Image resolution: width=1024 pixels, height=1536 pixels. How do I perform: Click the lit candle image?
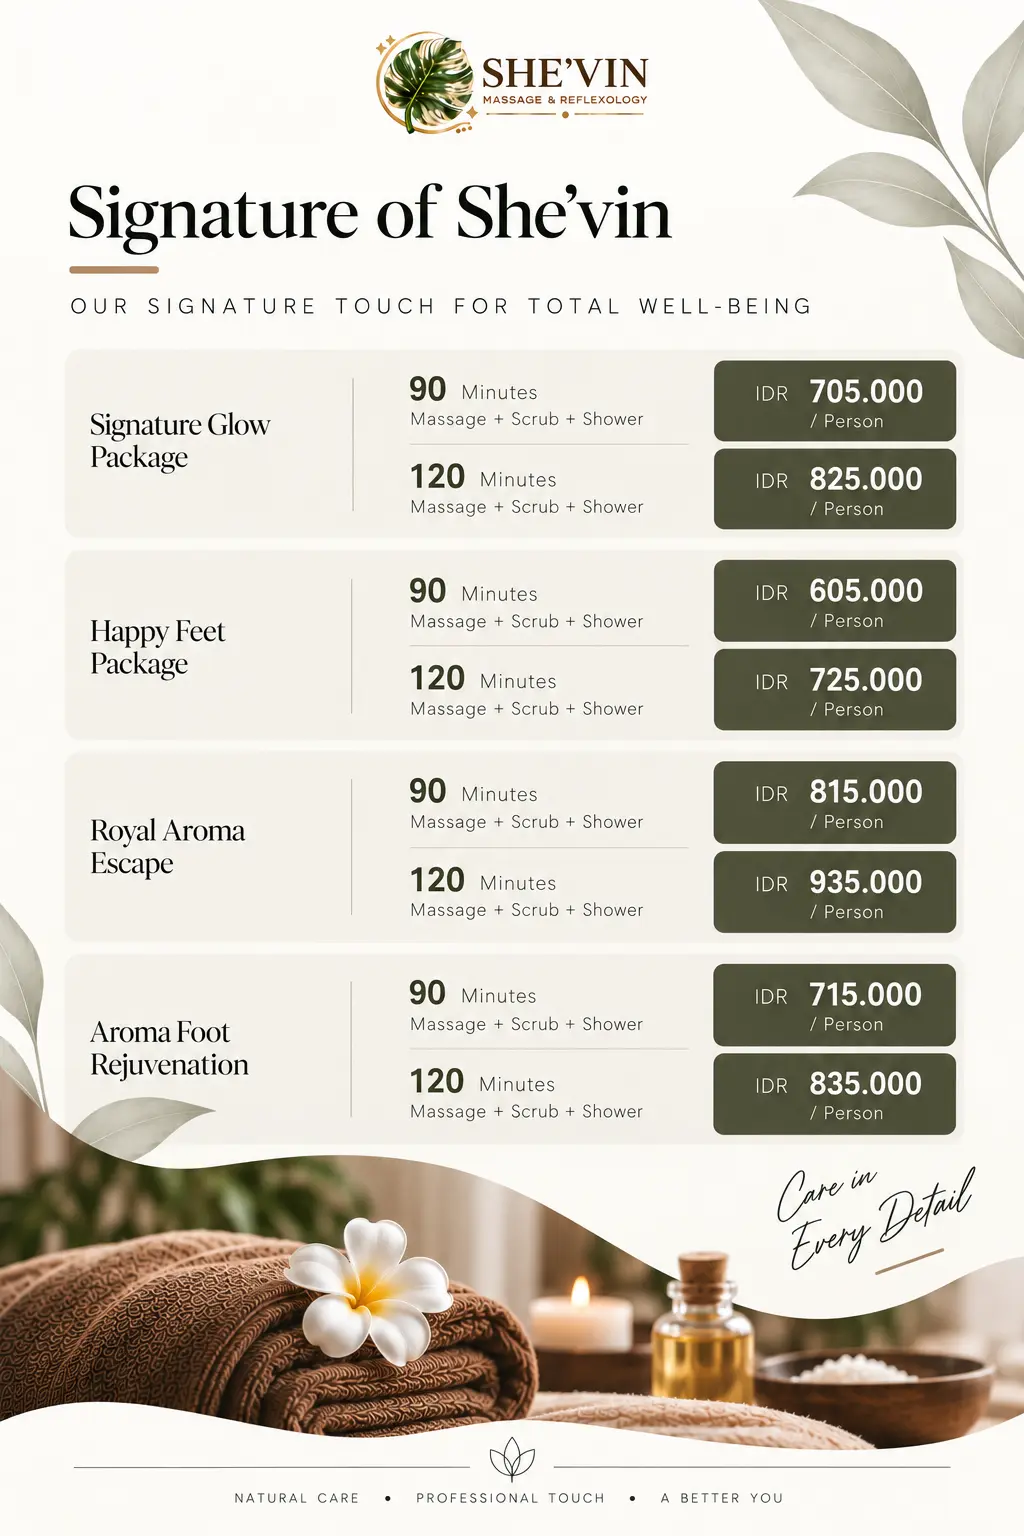(x=580, y=1320)
